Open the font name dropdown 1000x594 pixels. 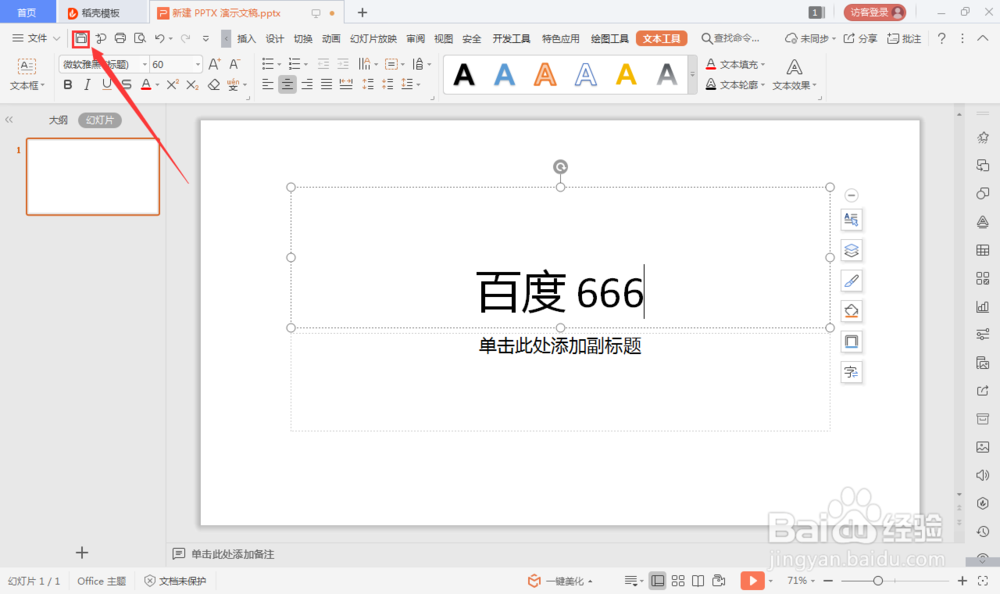[145, 64]
